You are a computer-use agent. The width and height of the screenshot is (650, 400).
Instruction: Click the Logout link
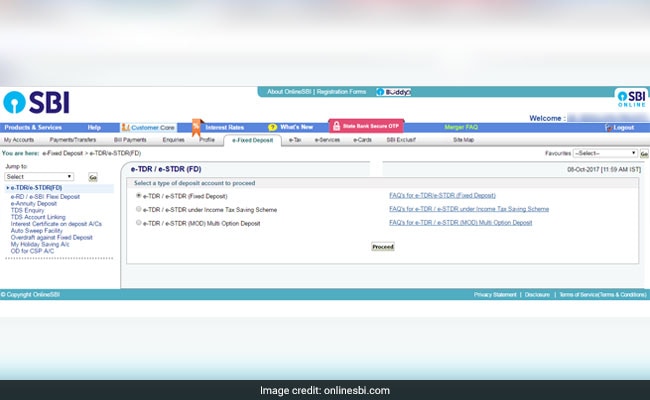(x=623, y=128)
